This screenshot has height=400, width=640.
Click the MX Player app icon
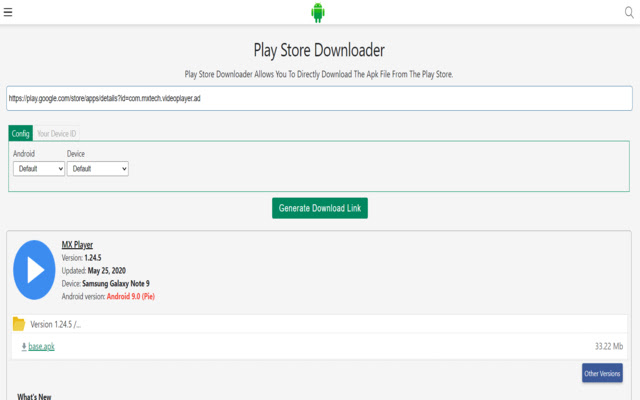pos(34,270)
